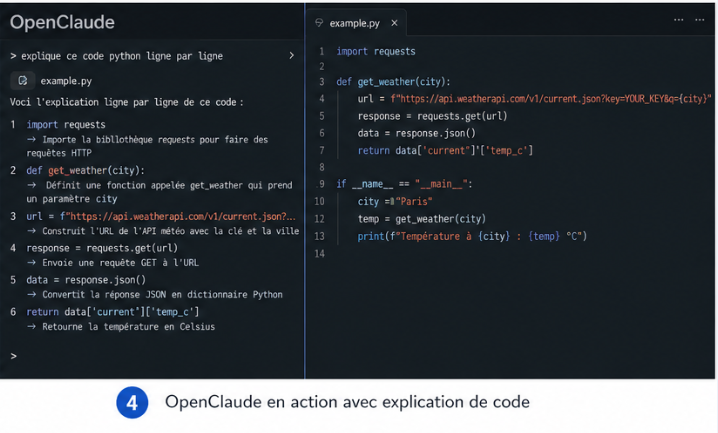Place cursor on 'def get_weather(city):' in editor
This screenshot has height=433, width=718.
click(x=393, y=82)
